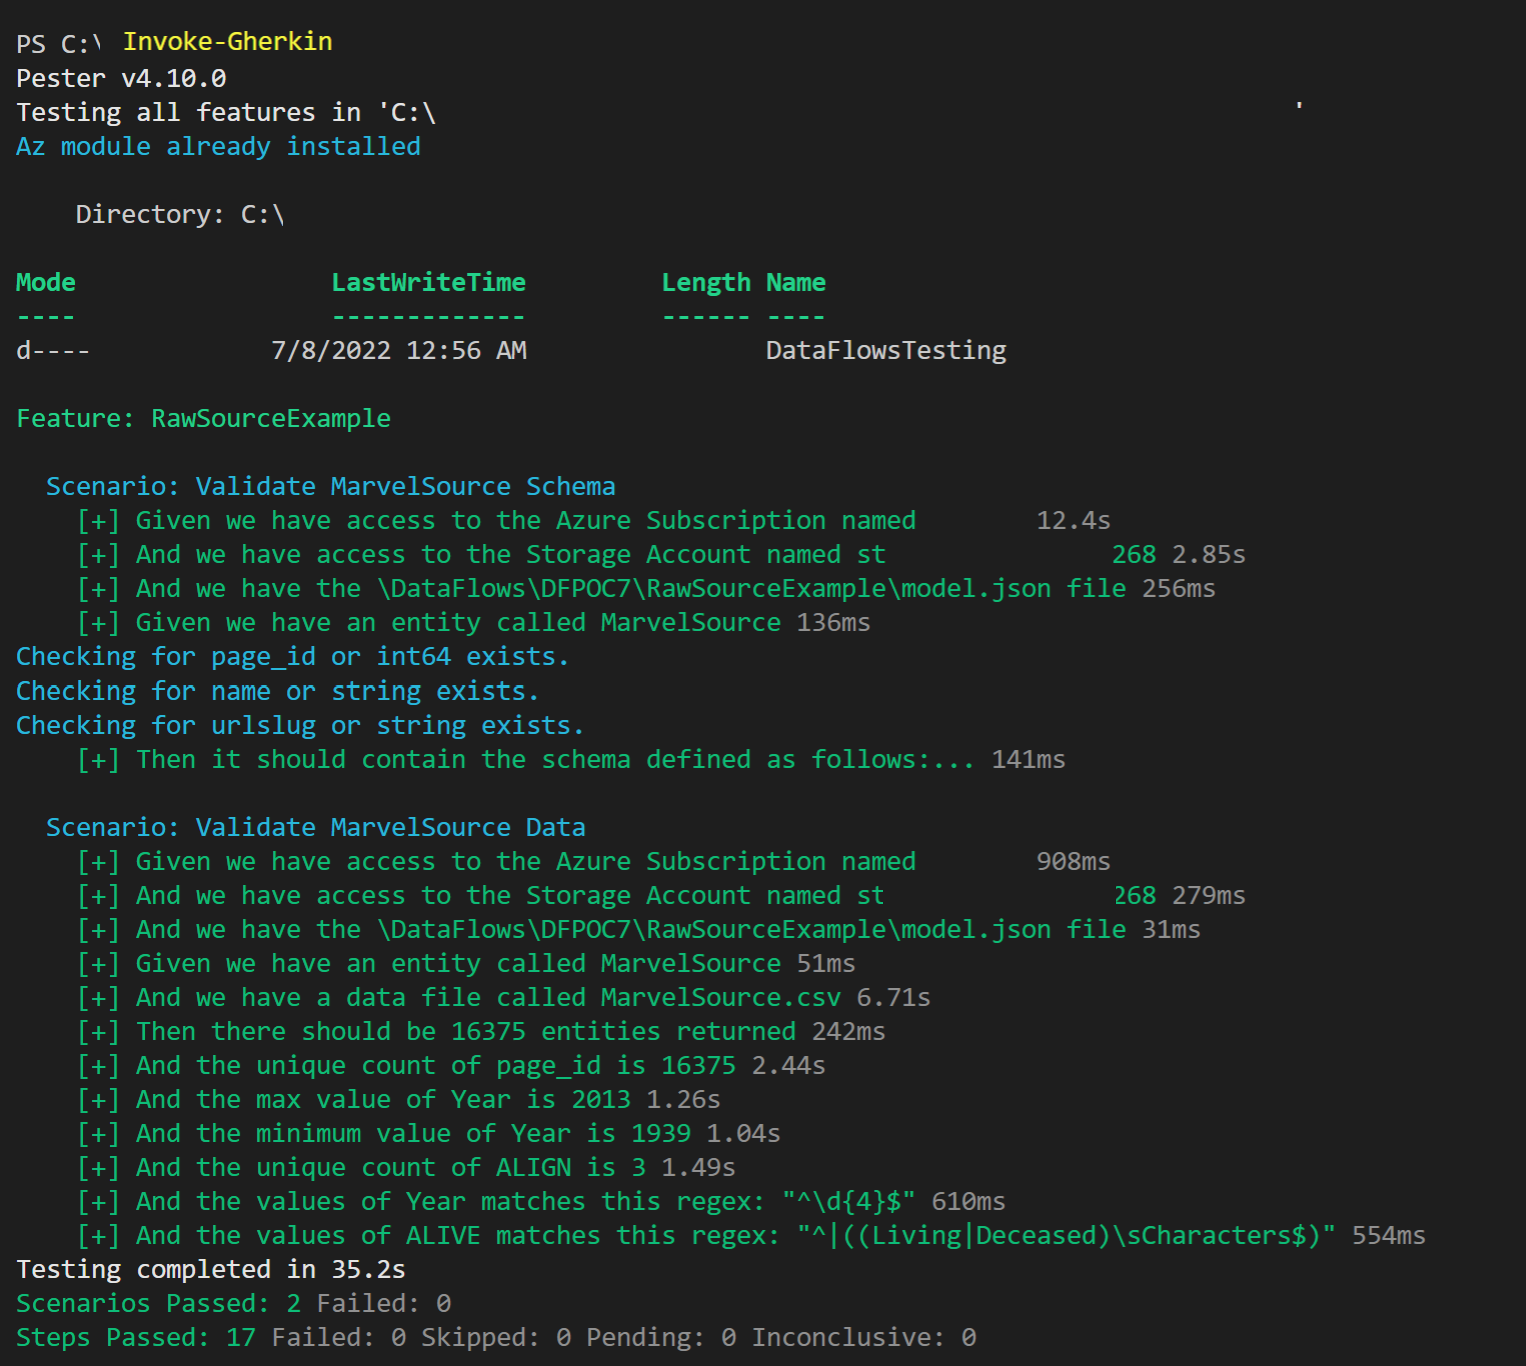
Task: Select "Checking for name or string exists."
Action: click(x=278, y=691)
